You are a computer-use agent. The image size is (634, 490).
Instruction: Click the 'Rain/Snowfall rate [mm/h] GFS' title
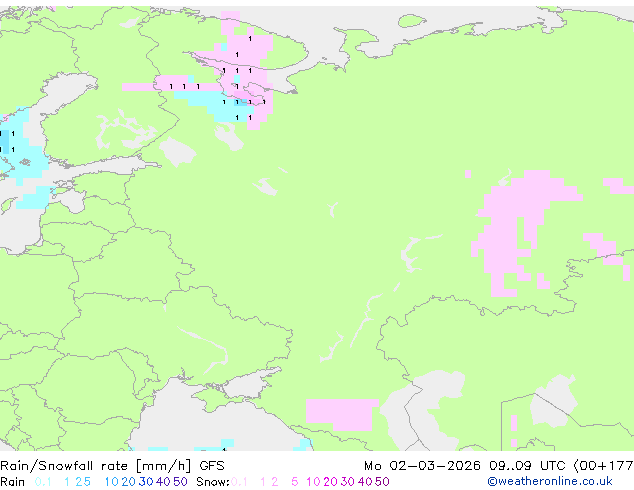pyautogui.click(x=112, y=466)
